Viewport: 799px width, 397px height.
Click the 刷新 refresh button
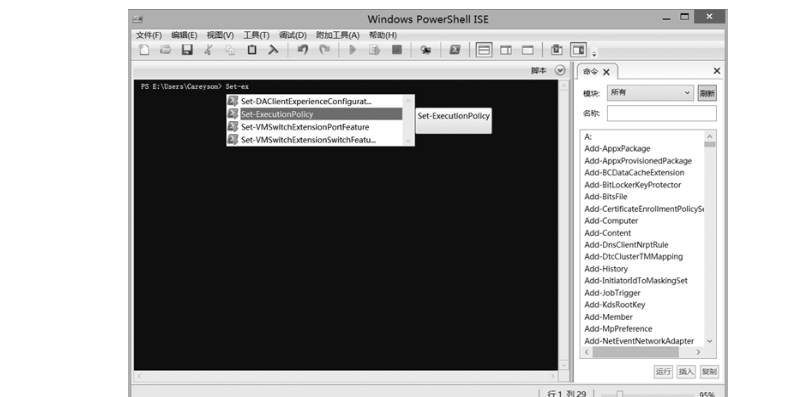(x=707, y=93)
